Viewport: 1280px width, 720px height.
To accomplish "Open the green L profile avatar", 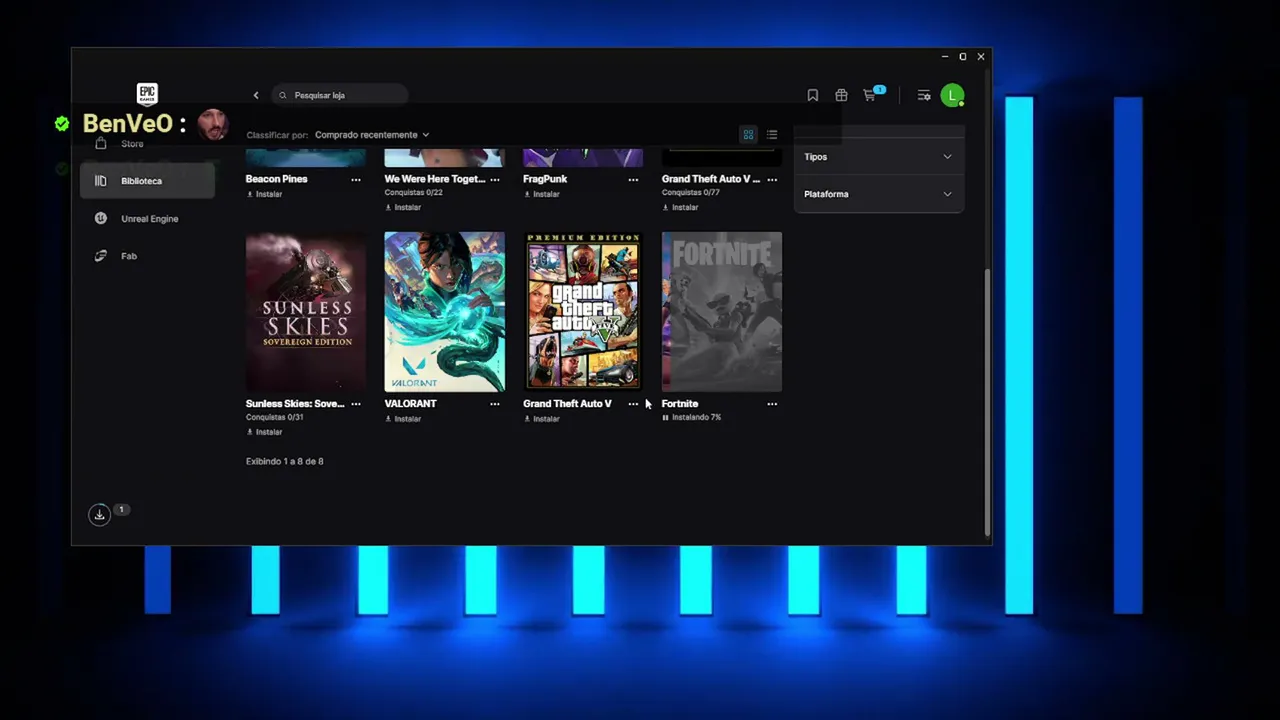I will [953, 95].
